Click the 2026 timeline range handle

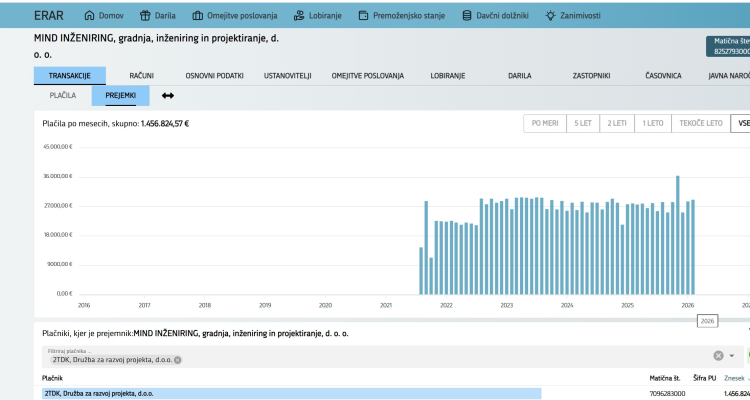pyautogui.click(x=707, y=321)
